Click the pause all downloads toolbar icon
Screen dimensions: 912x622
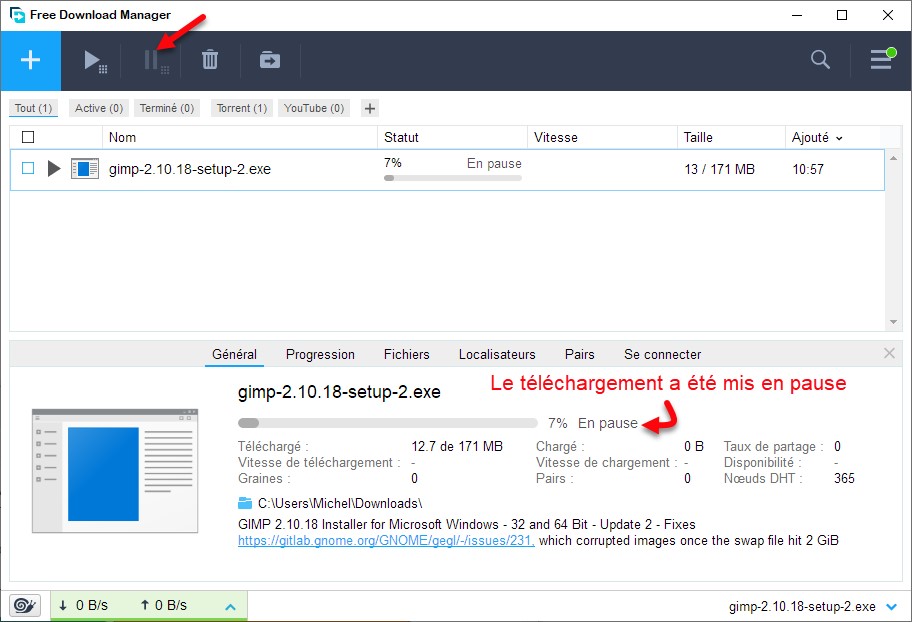153,60
